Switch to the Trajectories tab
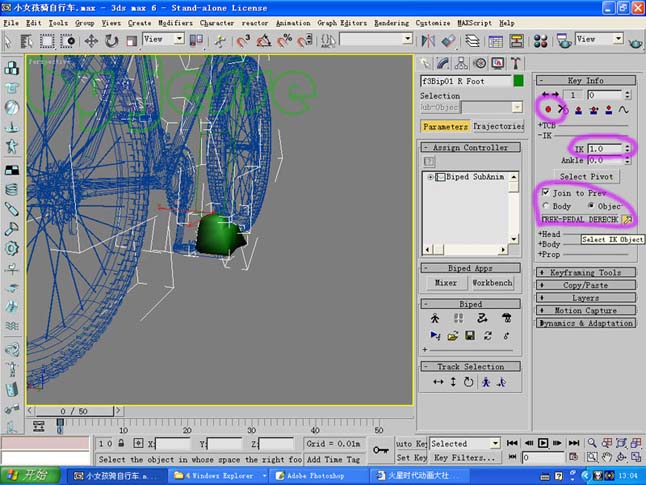The height and width of the screenshot is (485, 646). pyautogui.click(x=498, y=126)
